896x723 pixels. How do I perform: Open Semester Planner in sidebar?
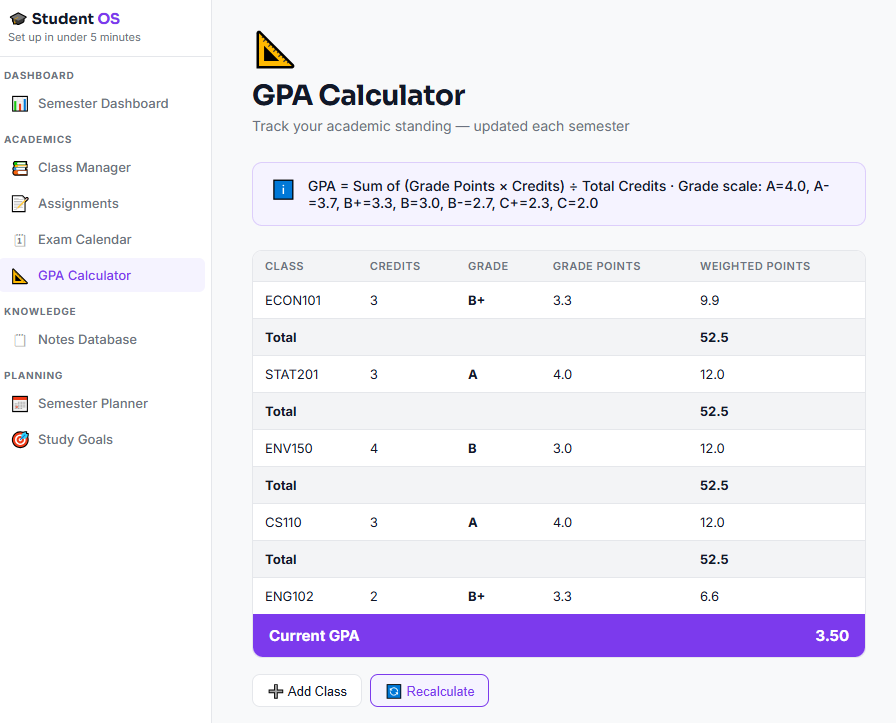pyautogui.click(x=102, y=404)
